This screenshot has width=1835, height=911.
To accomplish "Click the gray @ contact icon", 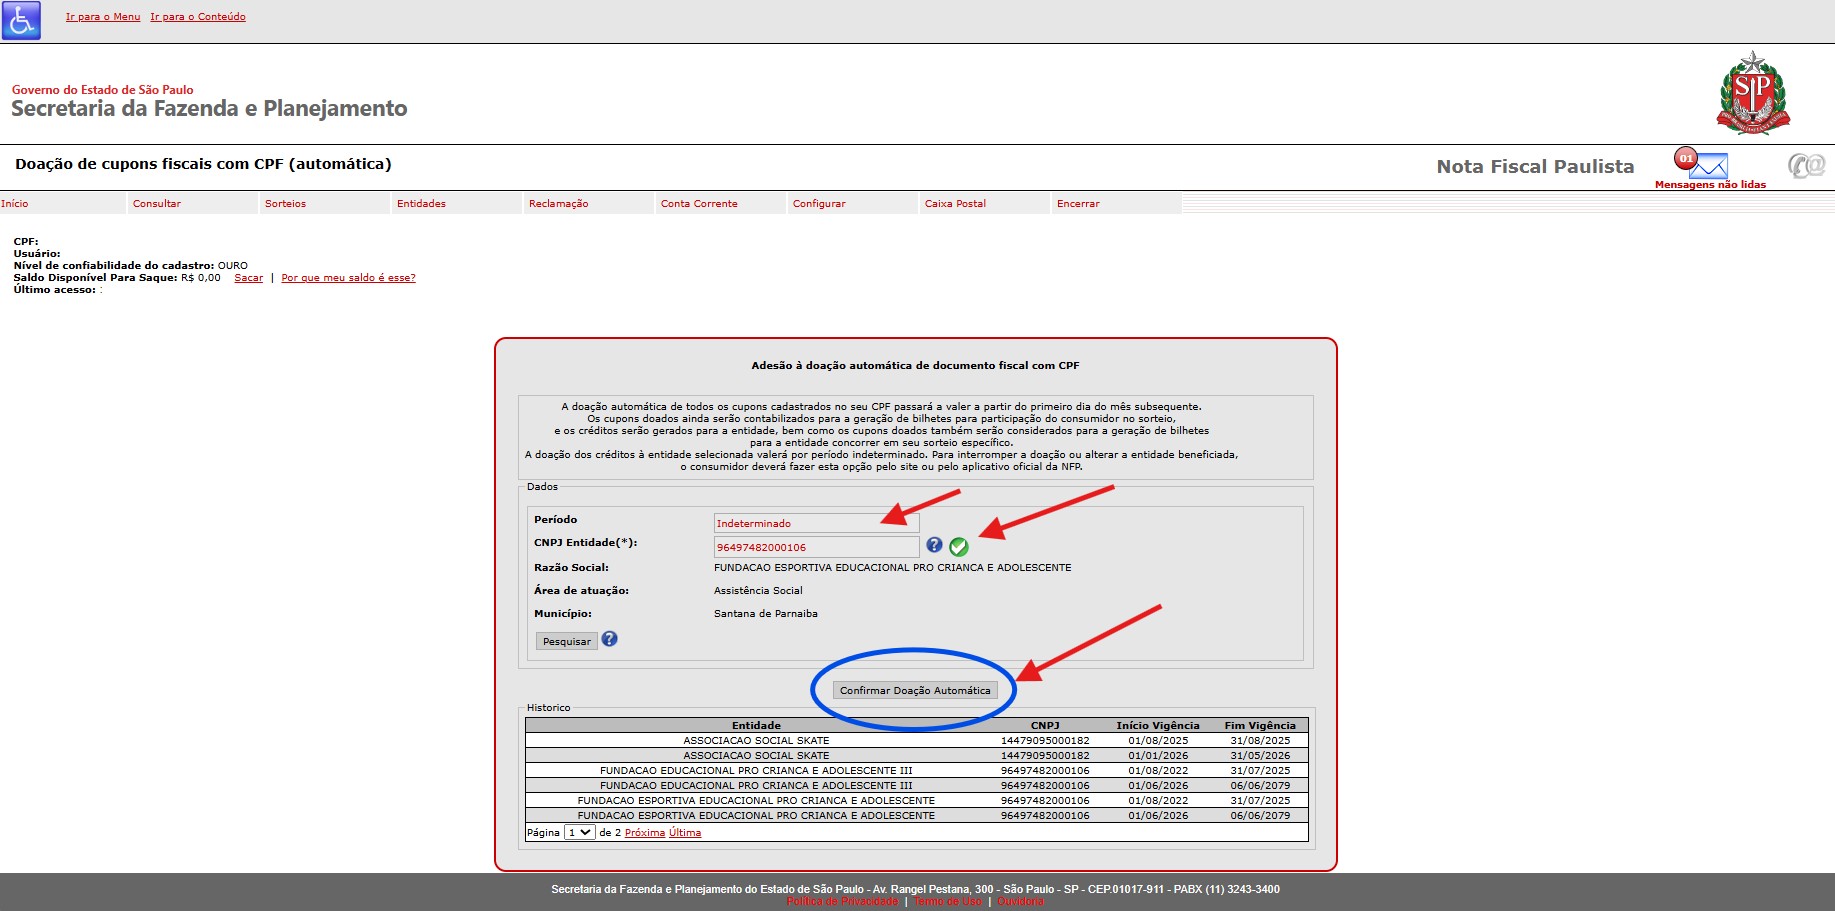I will pyautogui.click(x=1807, y=165).
